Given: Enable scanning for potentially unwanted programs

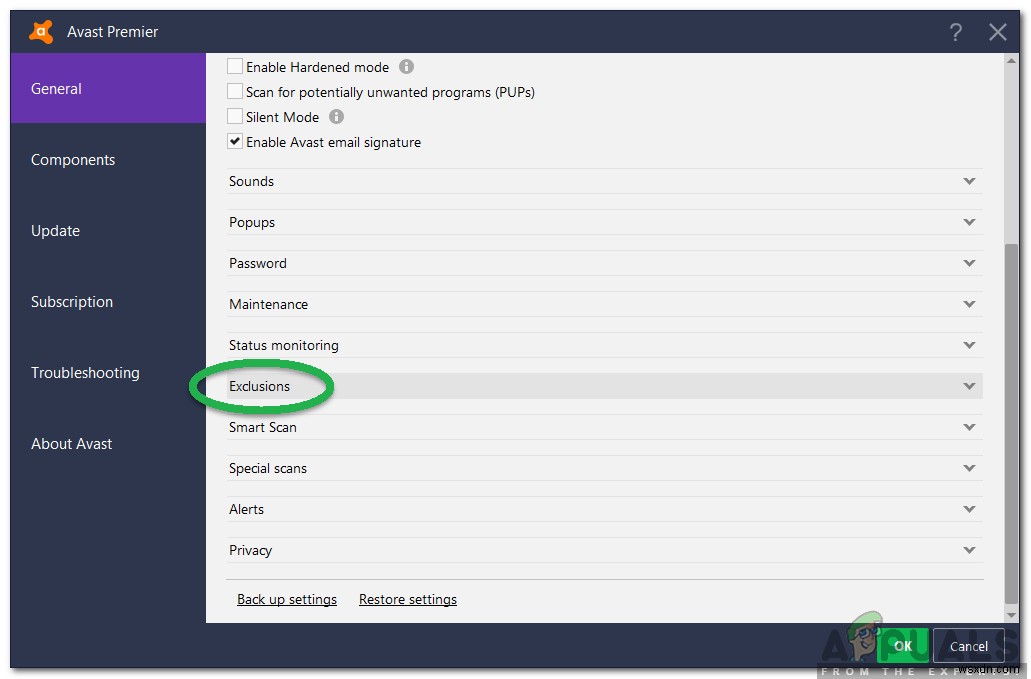Looking at the screenshot, I should pos(234,91).
